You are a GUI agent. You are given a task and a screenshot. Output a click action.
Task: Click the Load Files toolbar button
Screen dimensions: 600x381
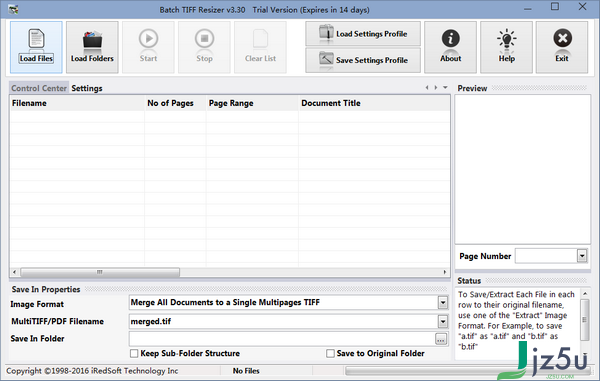[36, 47]
